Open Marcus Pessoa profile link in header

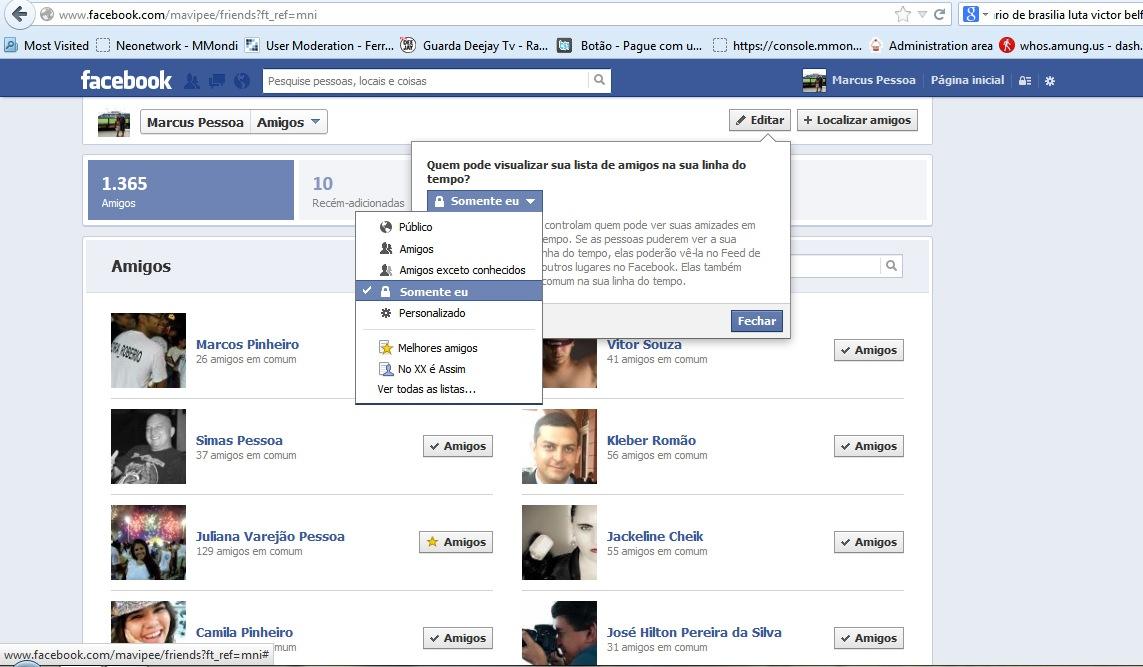(x=873, y=80)
